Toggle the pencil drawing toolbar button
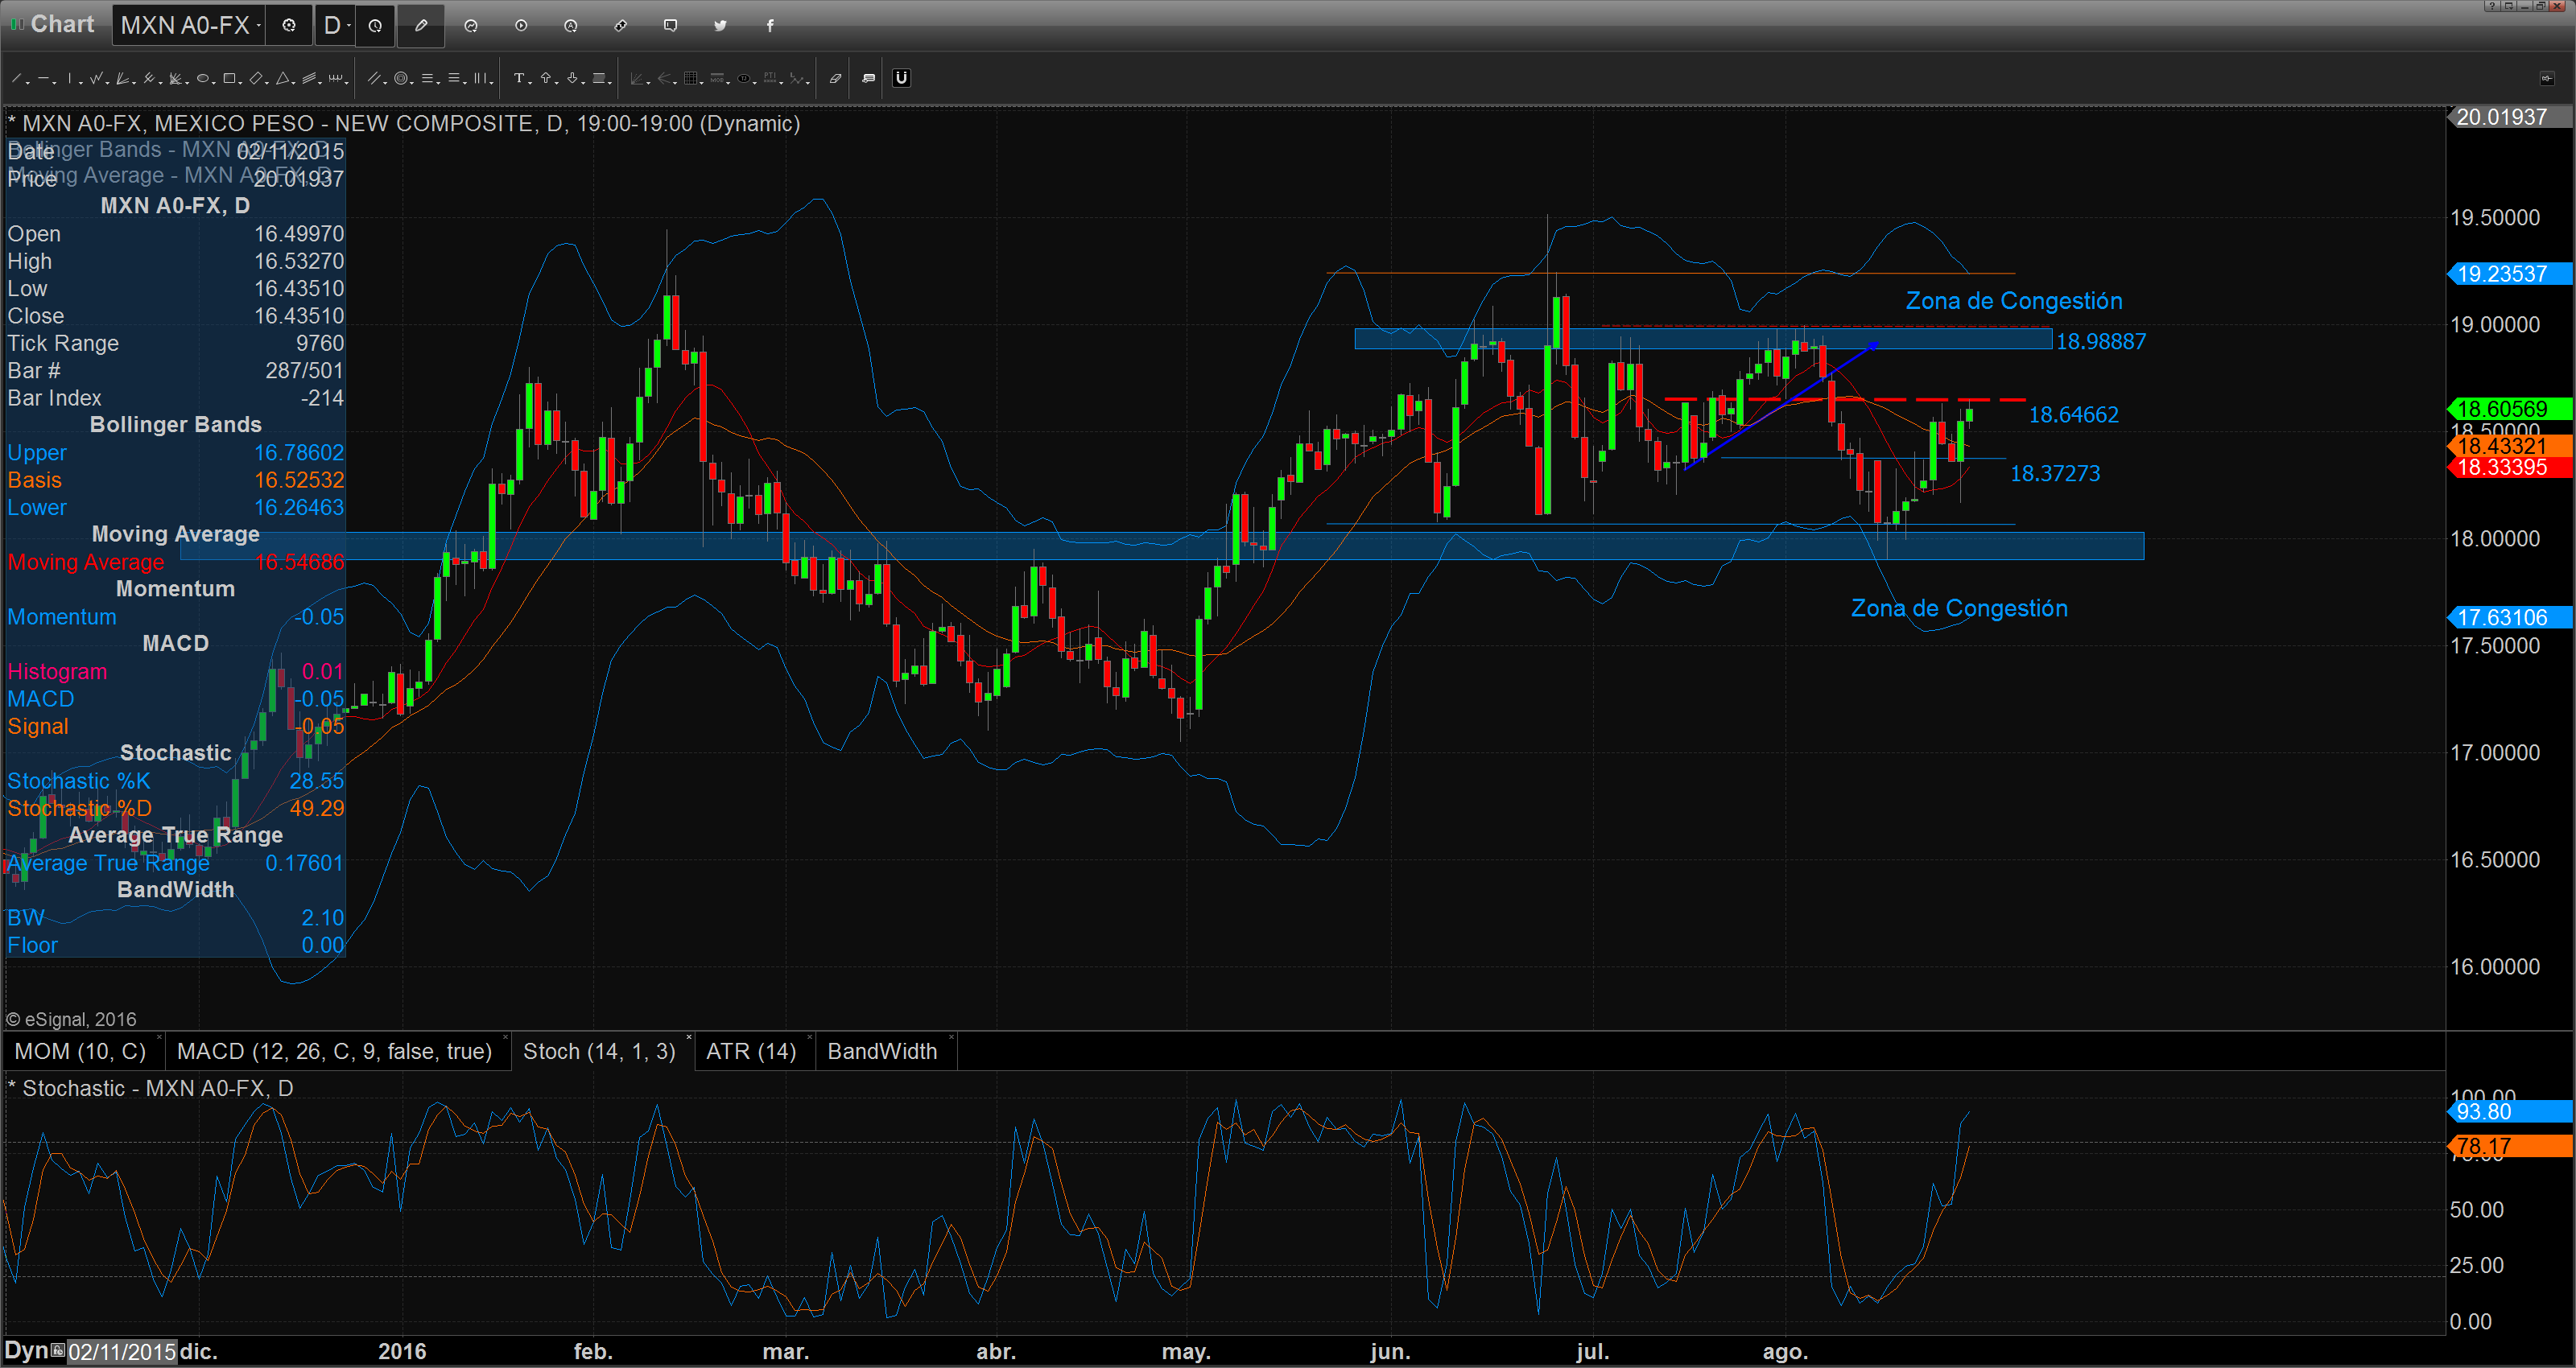 pyautogui.click(x=421, y=25)
